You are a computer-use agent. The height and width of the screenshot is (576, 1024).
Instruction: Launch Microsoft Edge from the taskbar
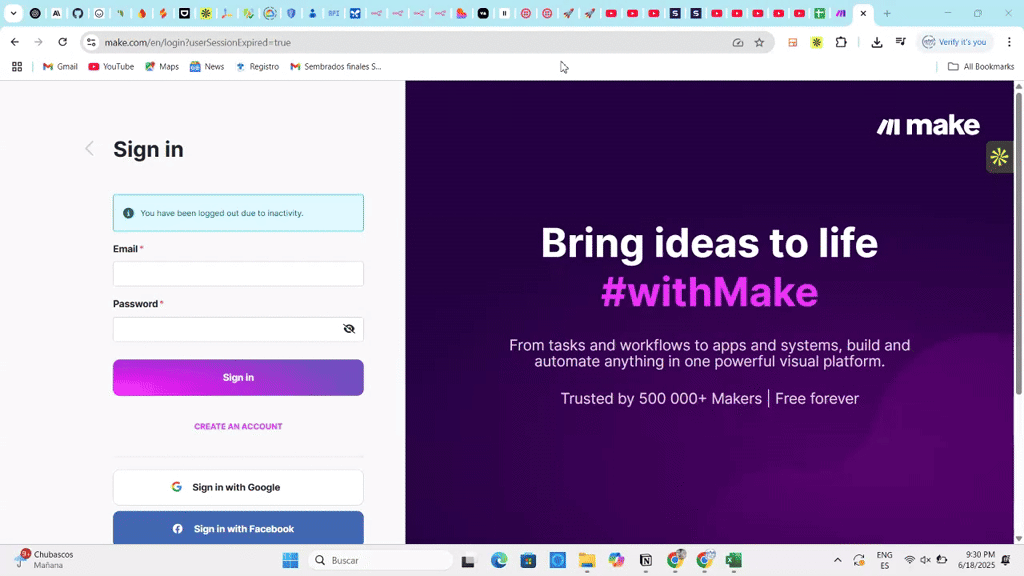point(499,560)
